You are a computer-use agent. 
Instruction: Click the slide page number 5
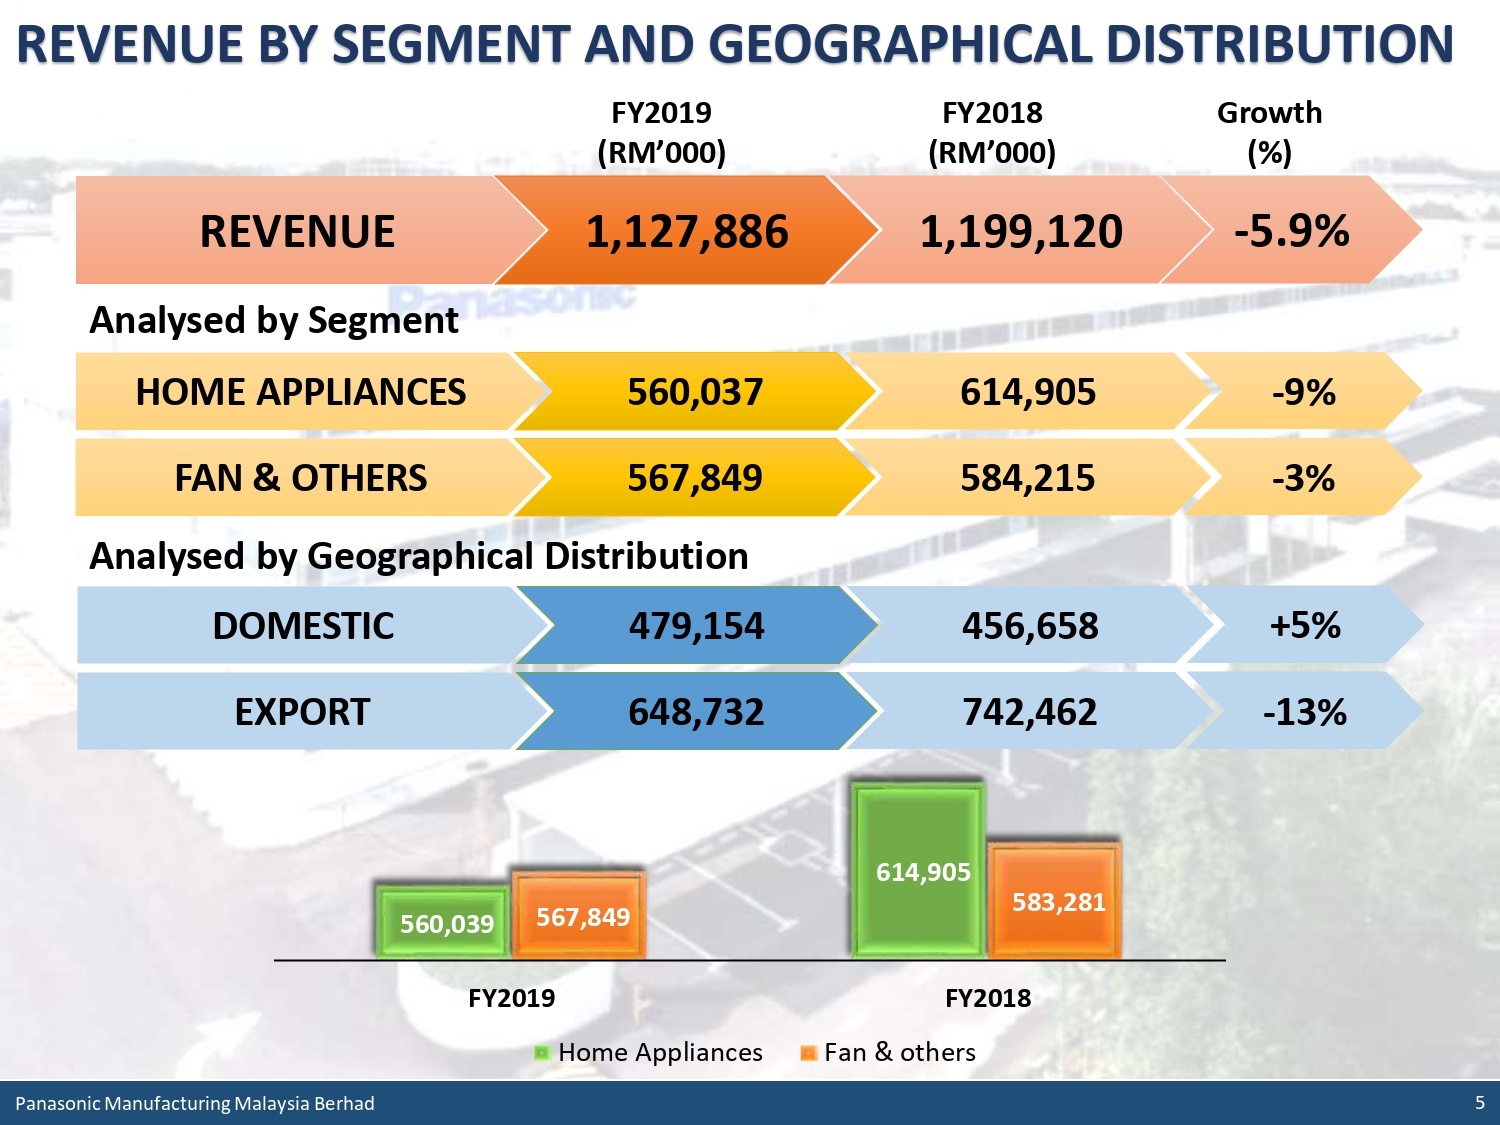(x=1479, y=1103)
